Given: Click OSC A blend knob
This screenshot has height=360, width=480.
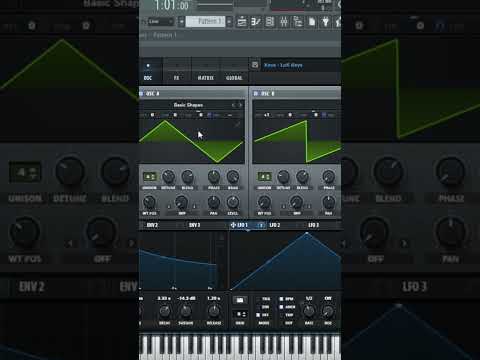Looking at the screenshot, I should (187, 177).
